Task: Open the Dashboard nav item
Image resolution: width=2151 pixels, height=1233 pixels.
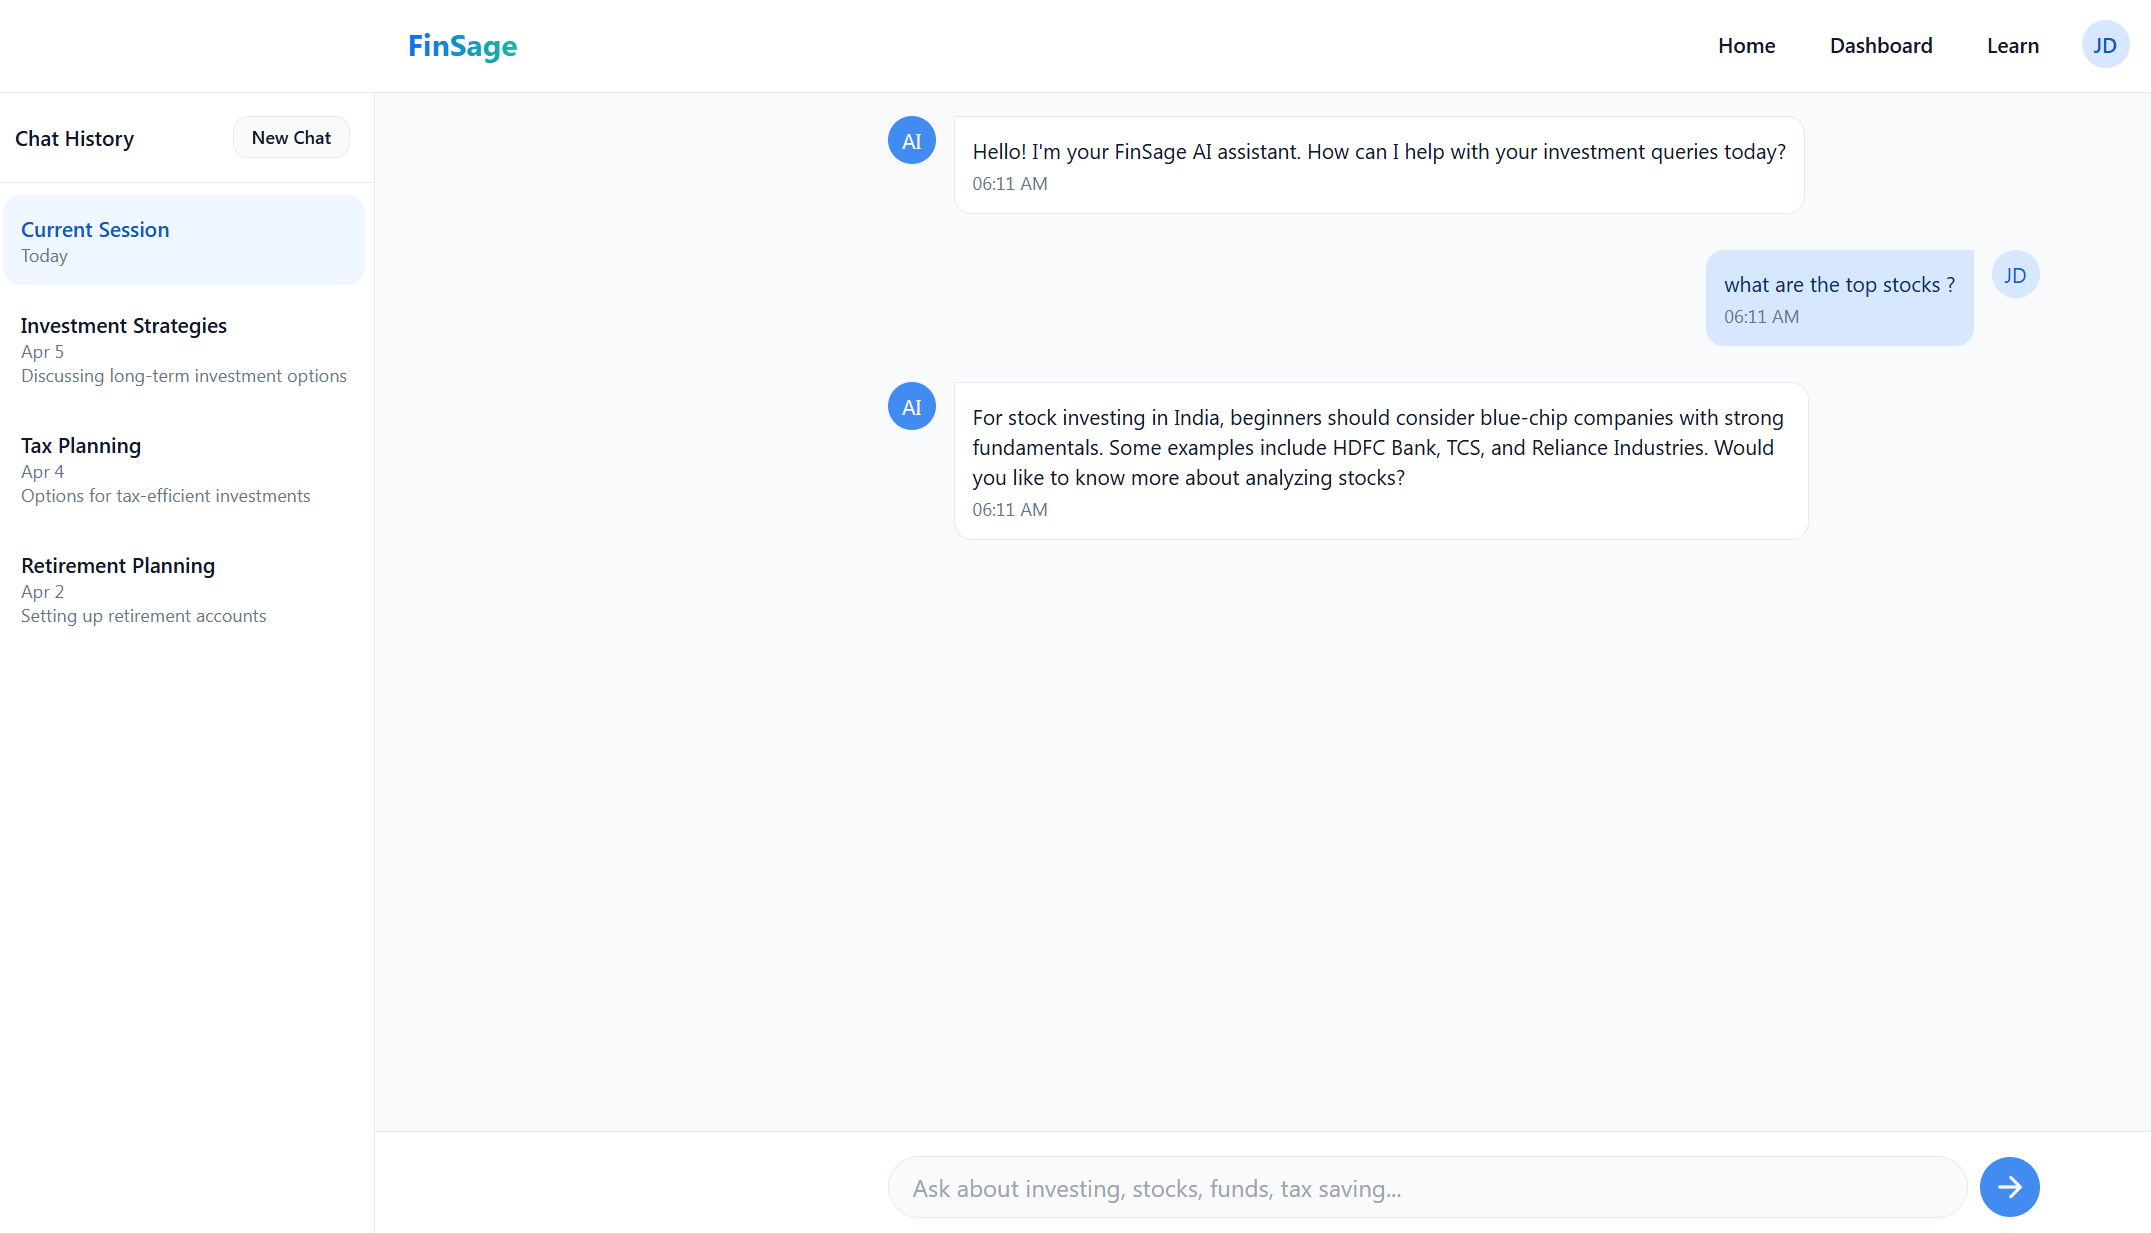Action: pyautogui.click(x=1880, y=46)
